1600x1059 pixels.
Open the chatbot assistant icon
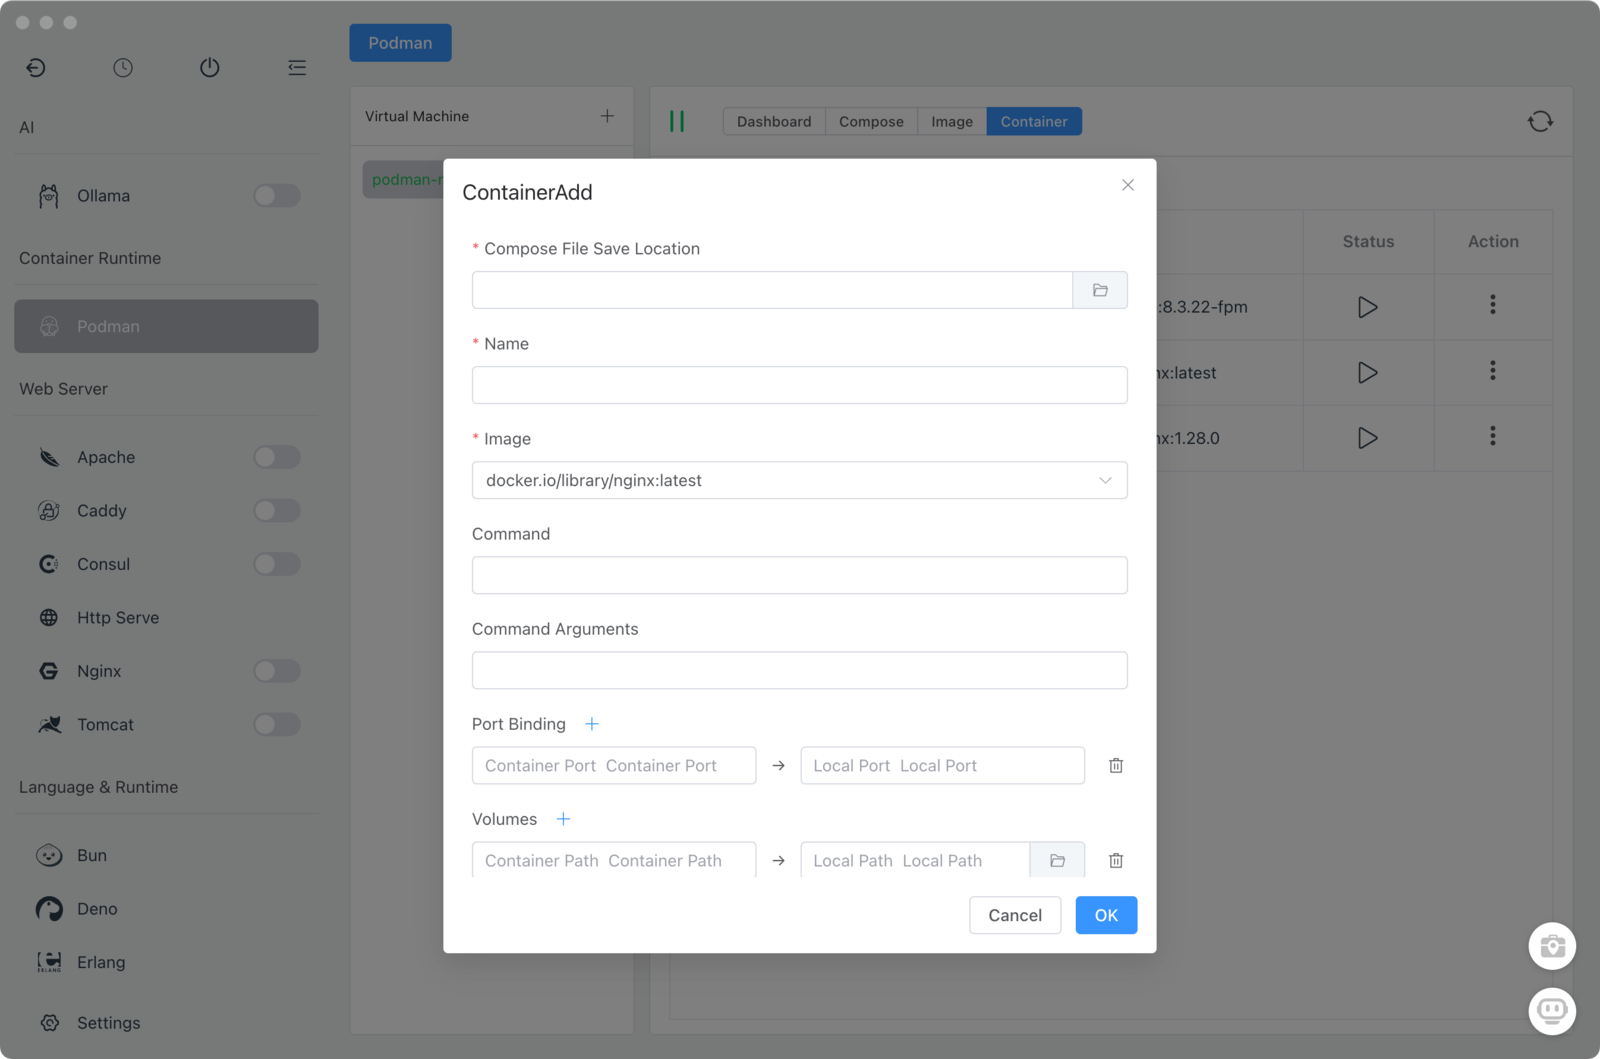coord(1552,1011)
